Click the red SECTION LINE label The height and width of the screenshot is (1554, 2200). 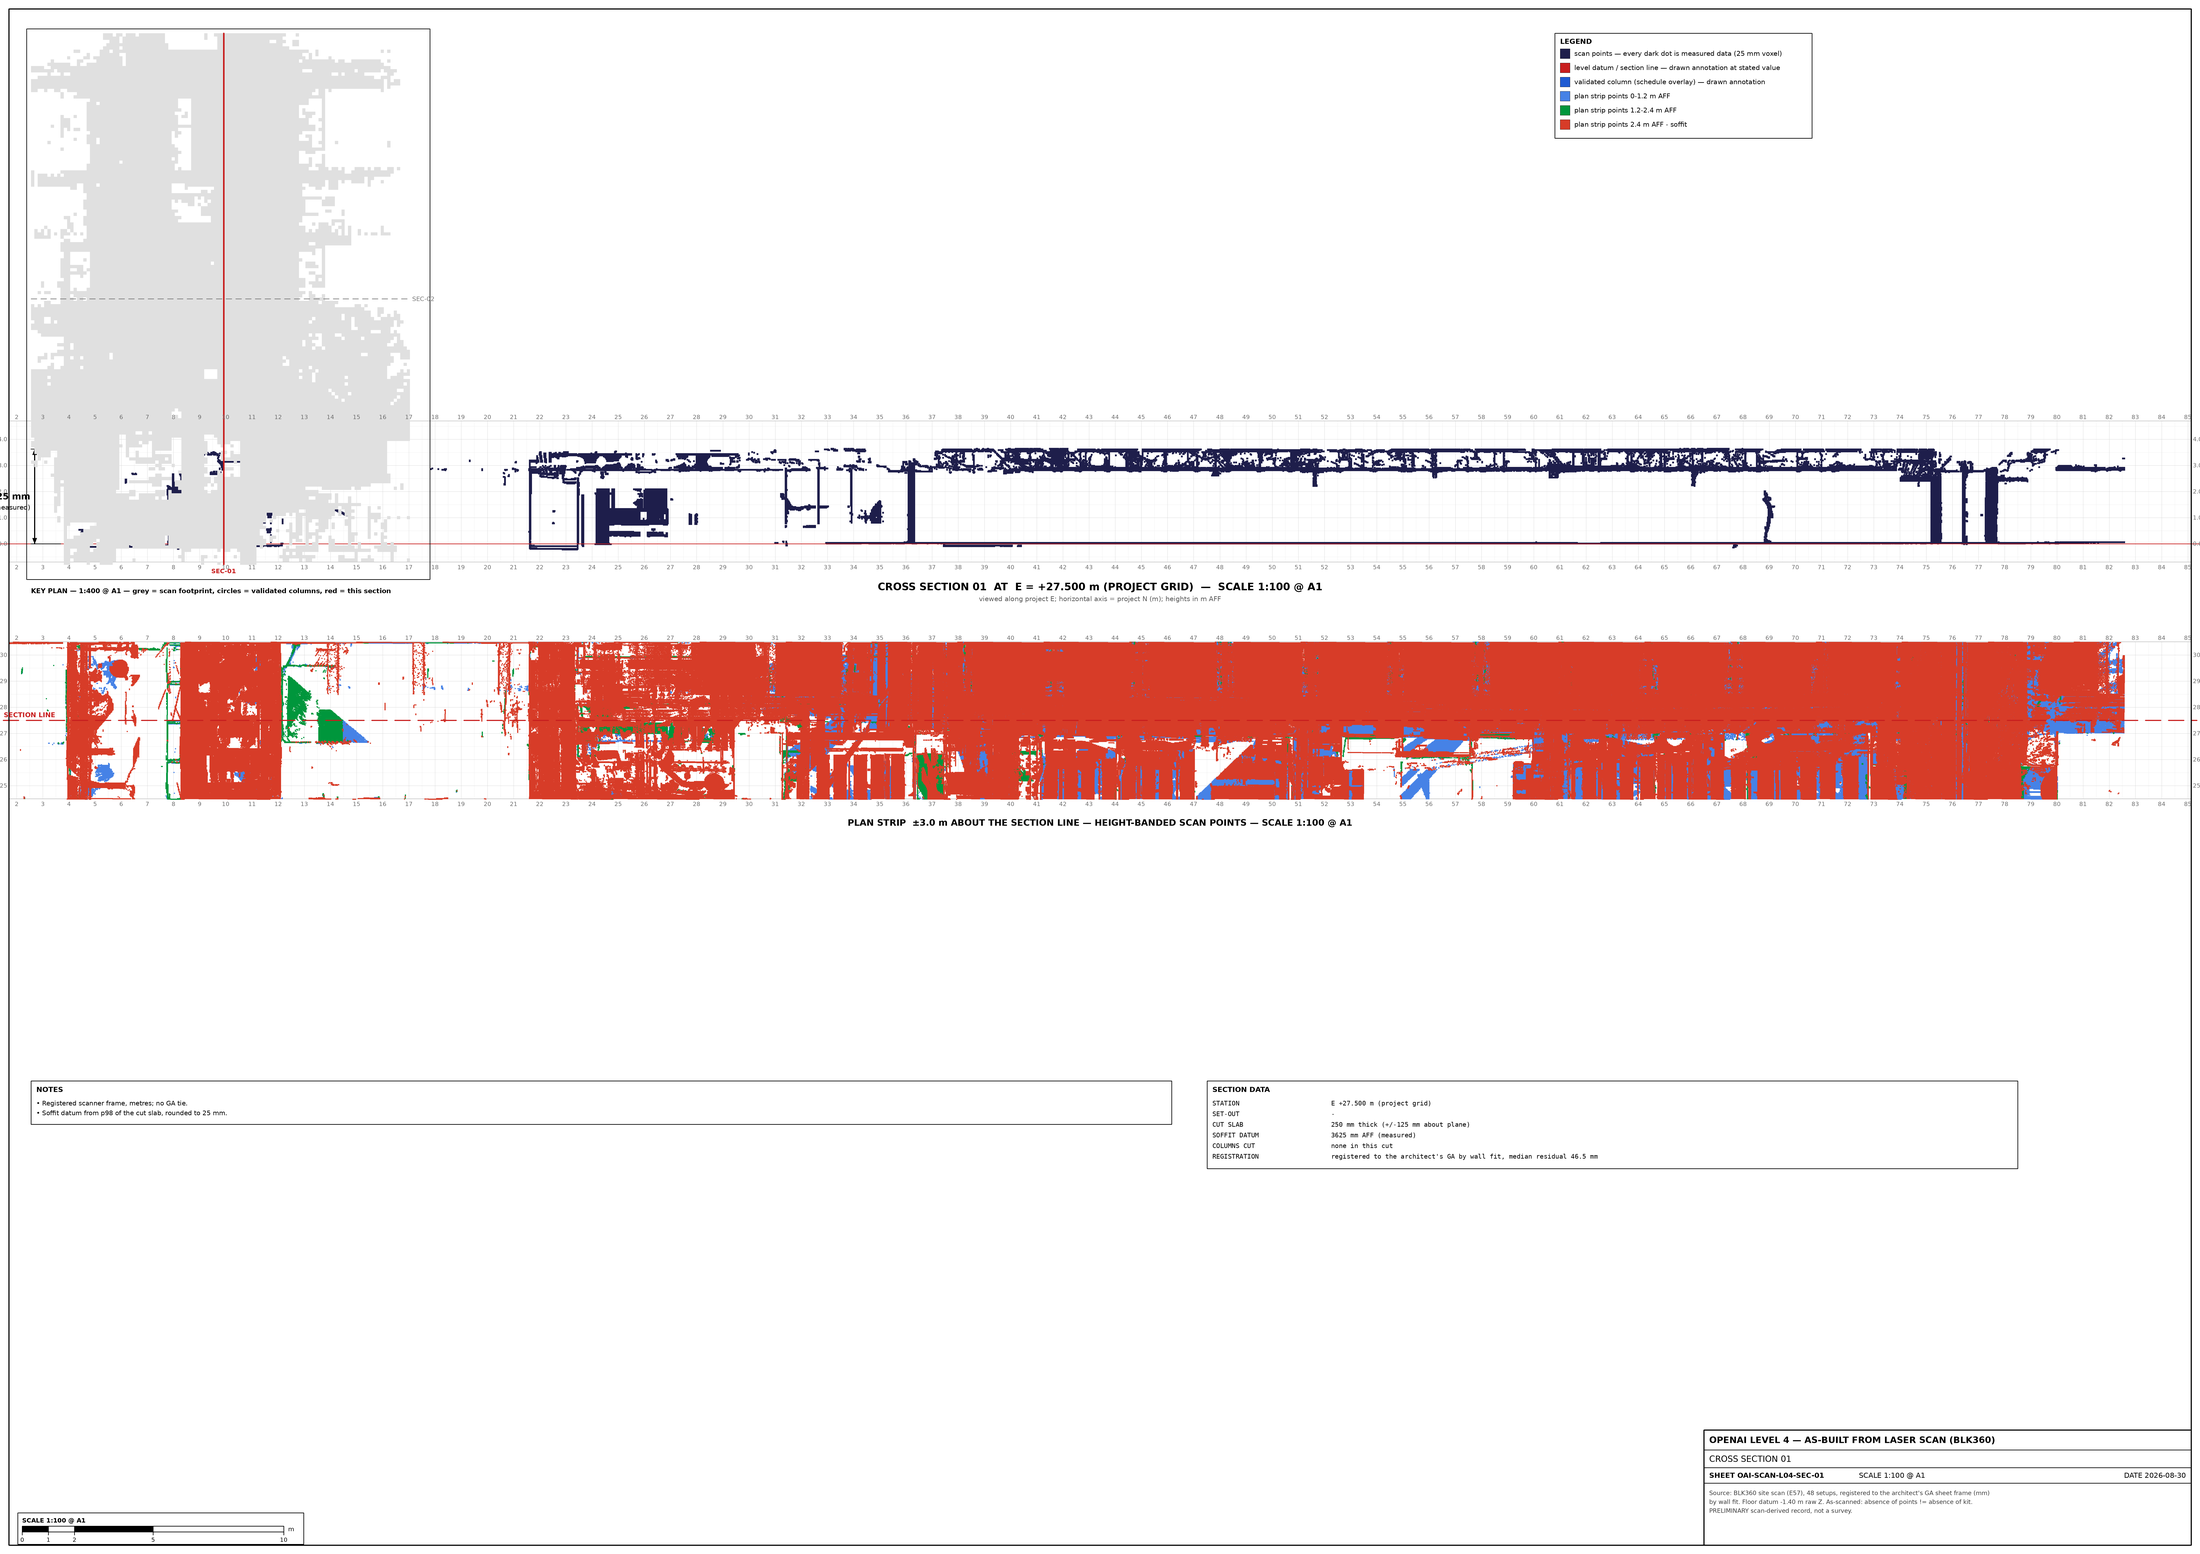(x=30, y=715)
